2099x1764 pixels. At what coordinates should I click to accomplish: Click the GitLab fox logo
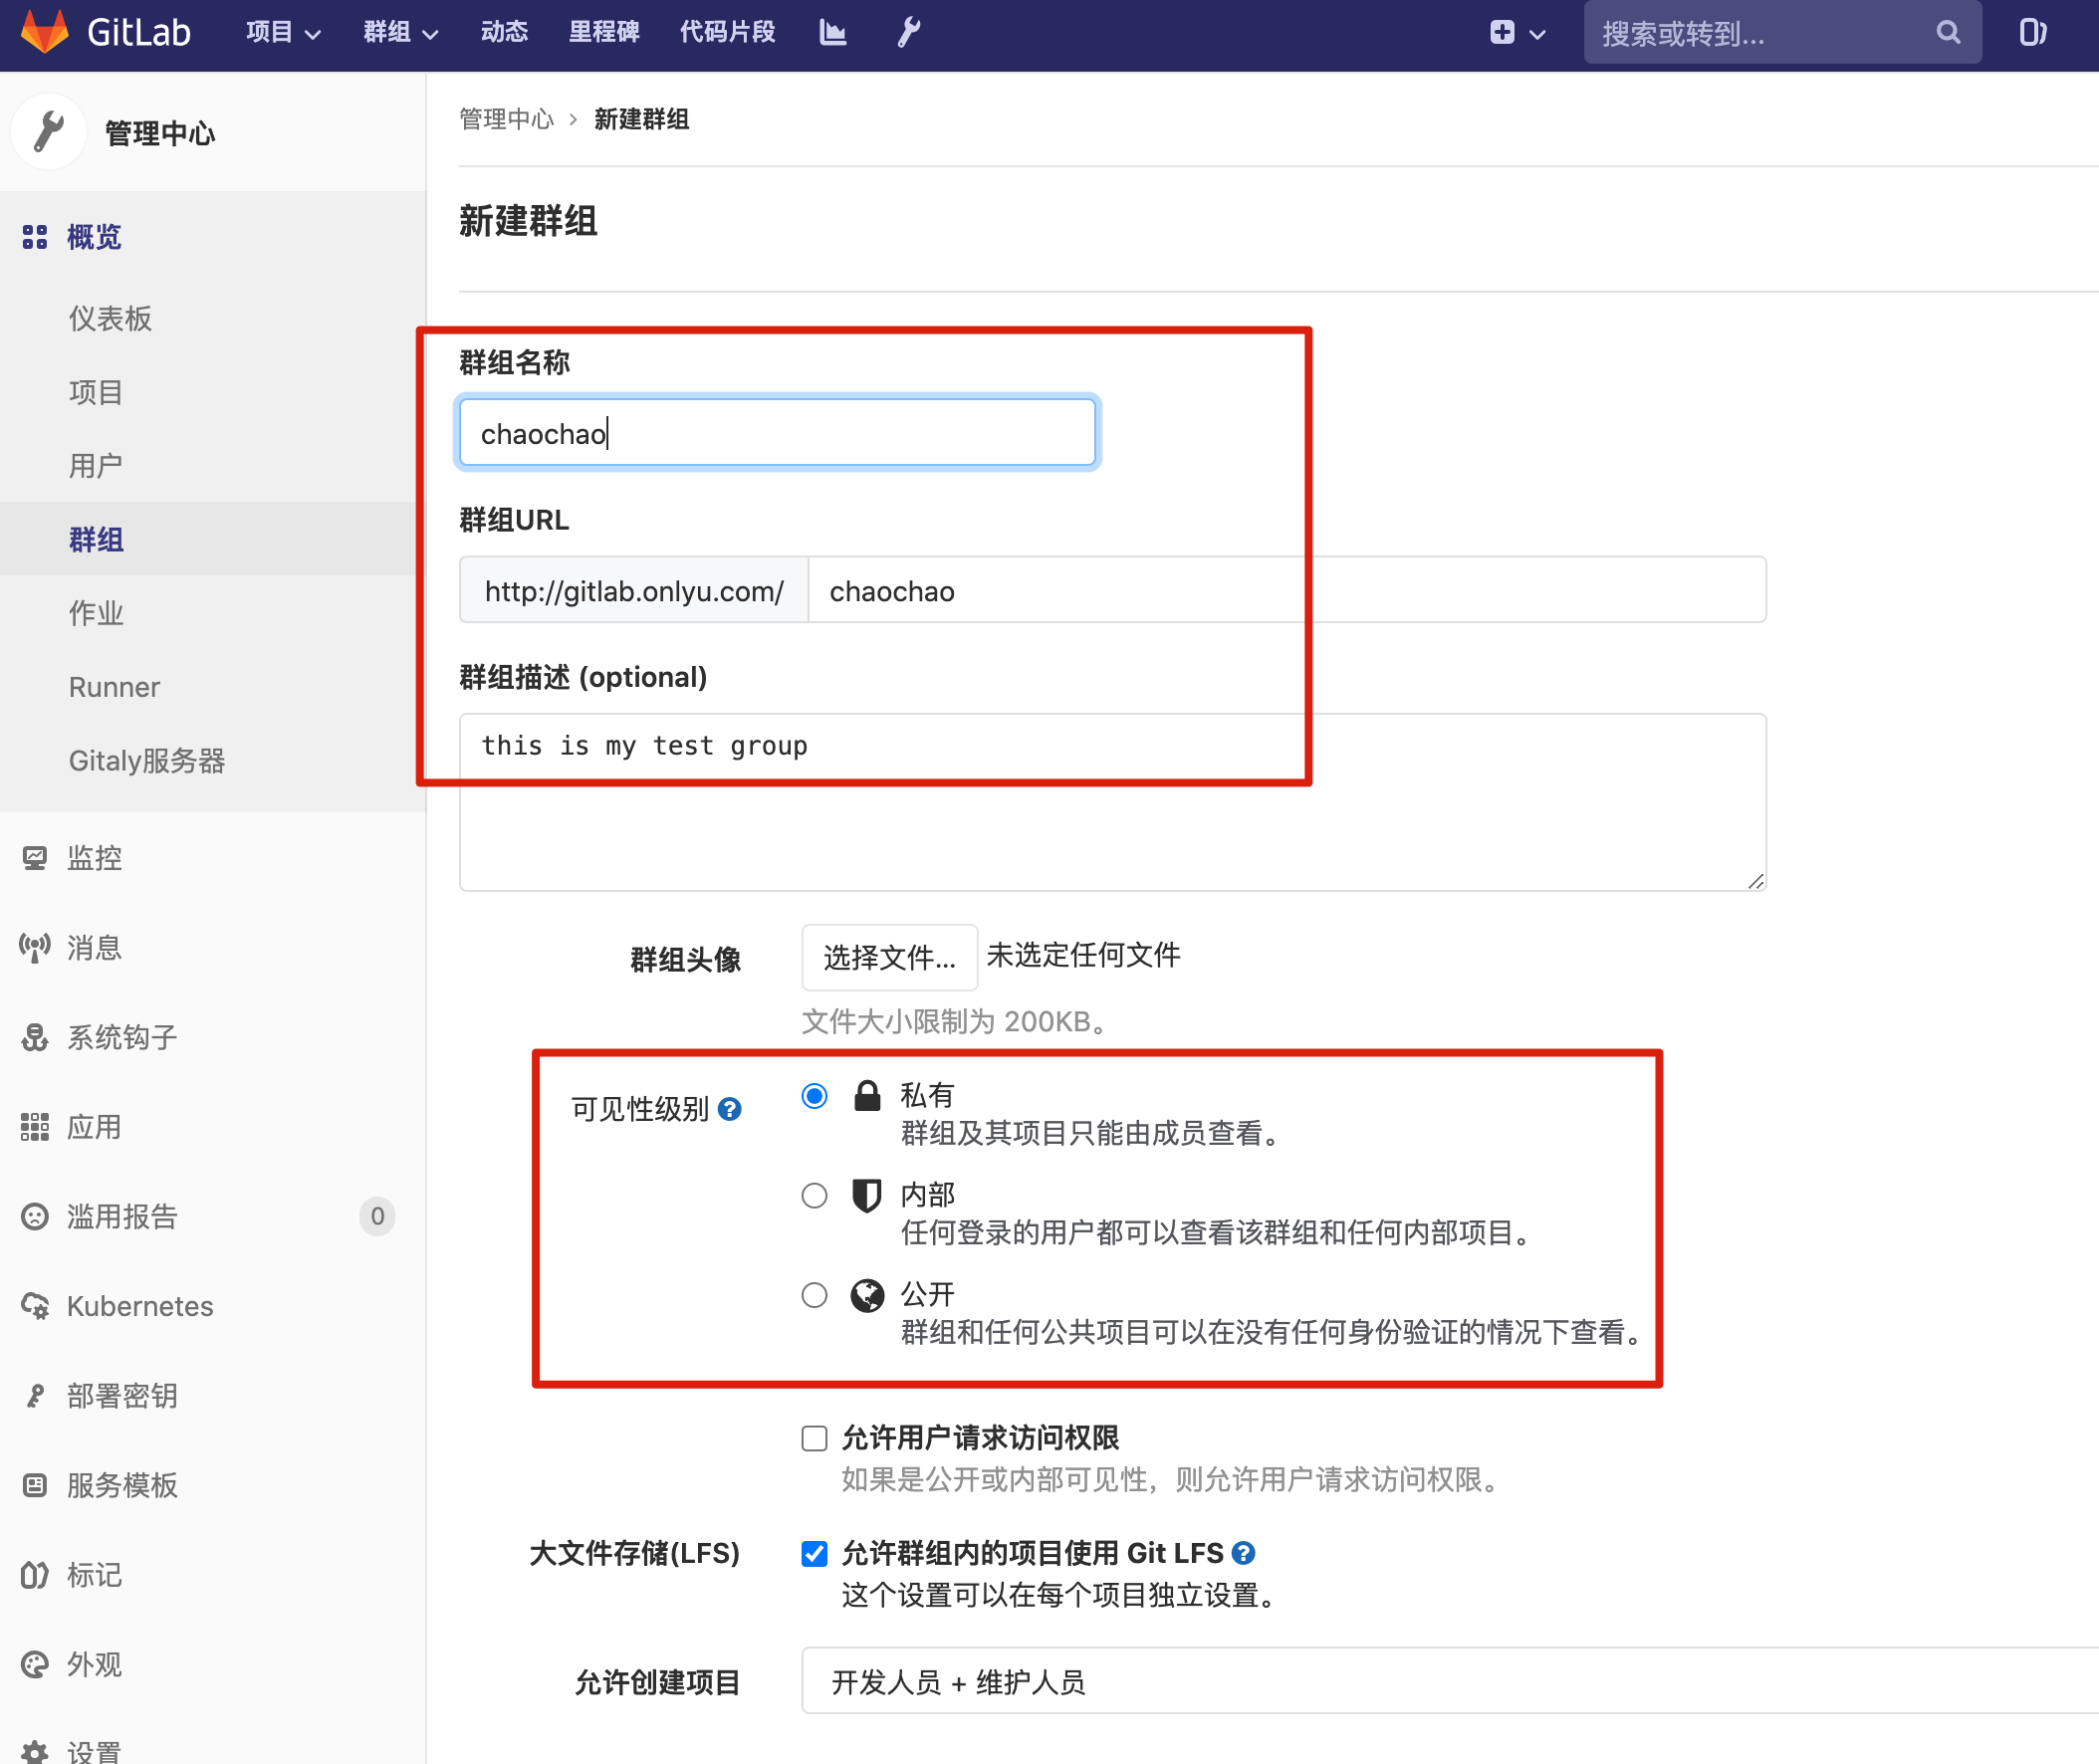[44, 31]
